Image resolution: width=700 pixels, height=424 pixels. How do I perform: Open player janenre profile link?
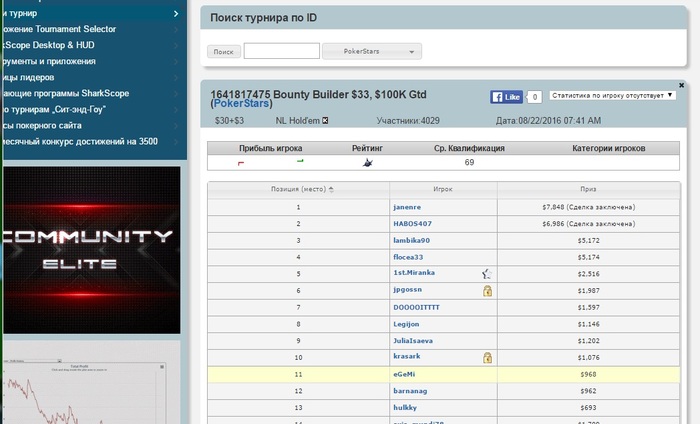point(407,207)
